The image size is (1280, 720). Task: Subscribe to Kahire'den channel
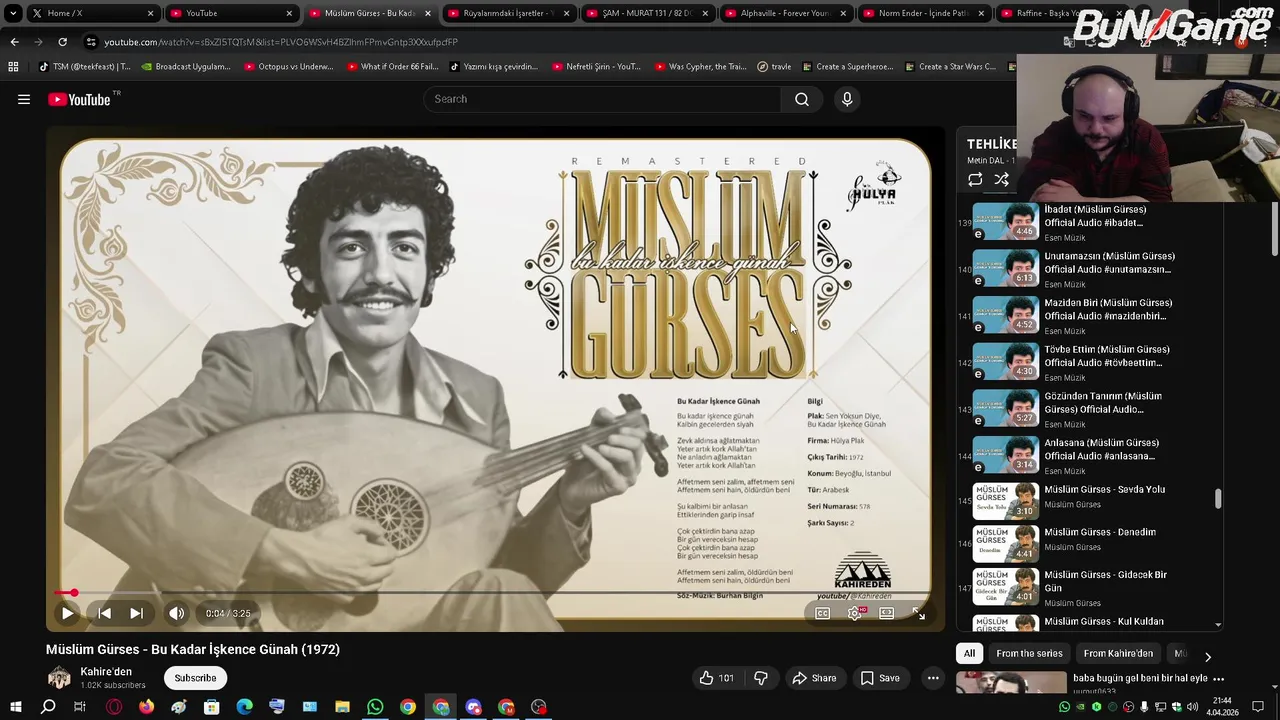tap(196, 678)
